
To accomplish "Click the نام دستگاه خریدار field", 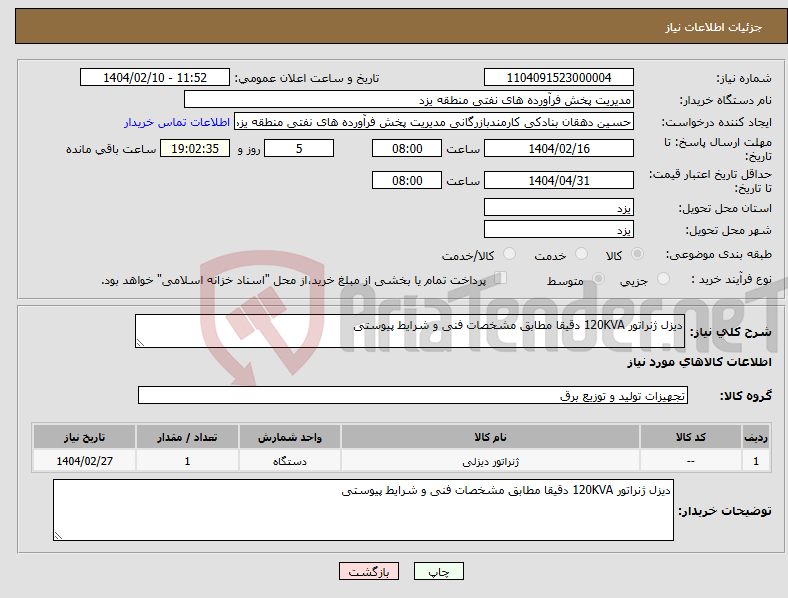I will click(409, 99).
